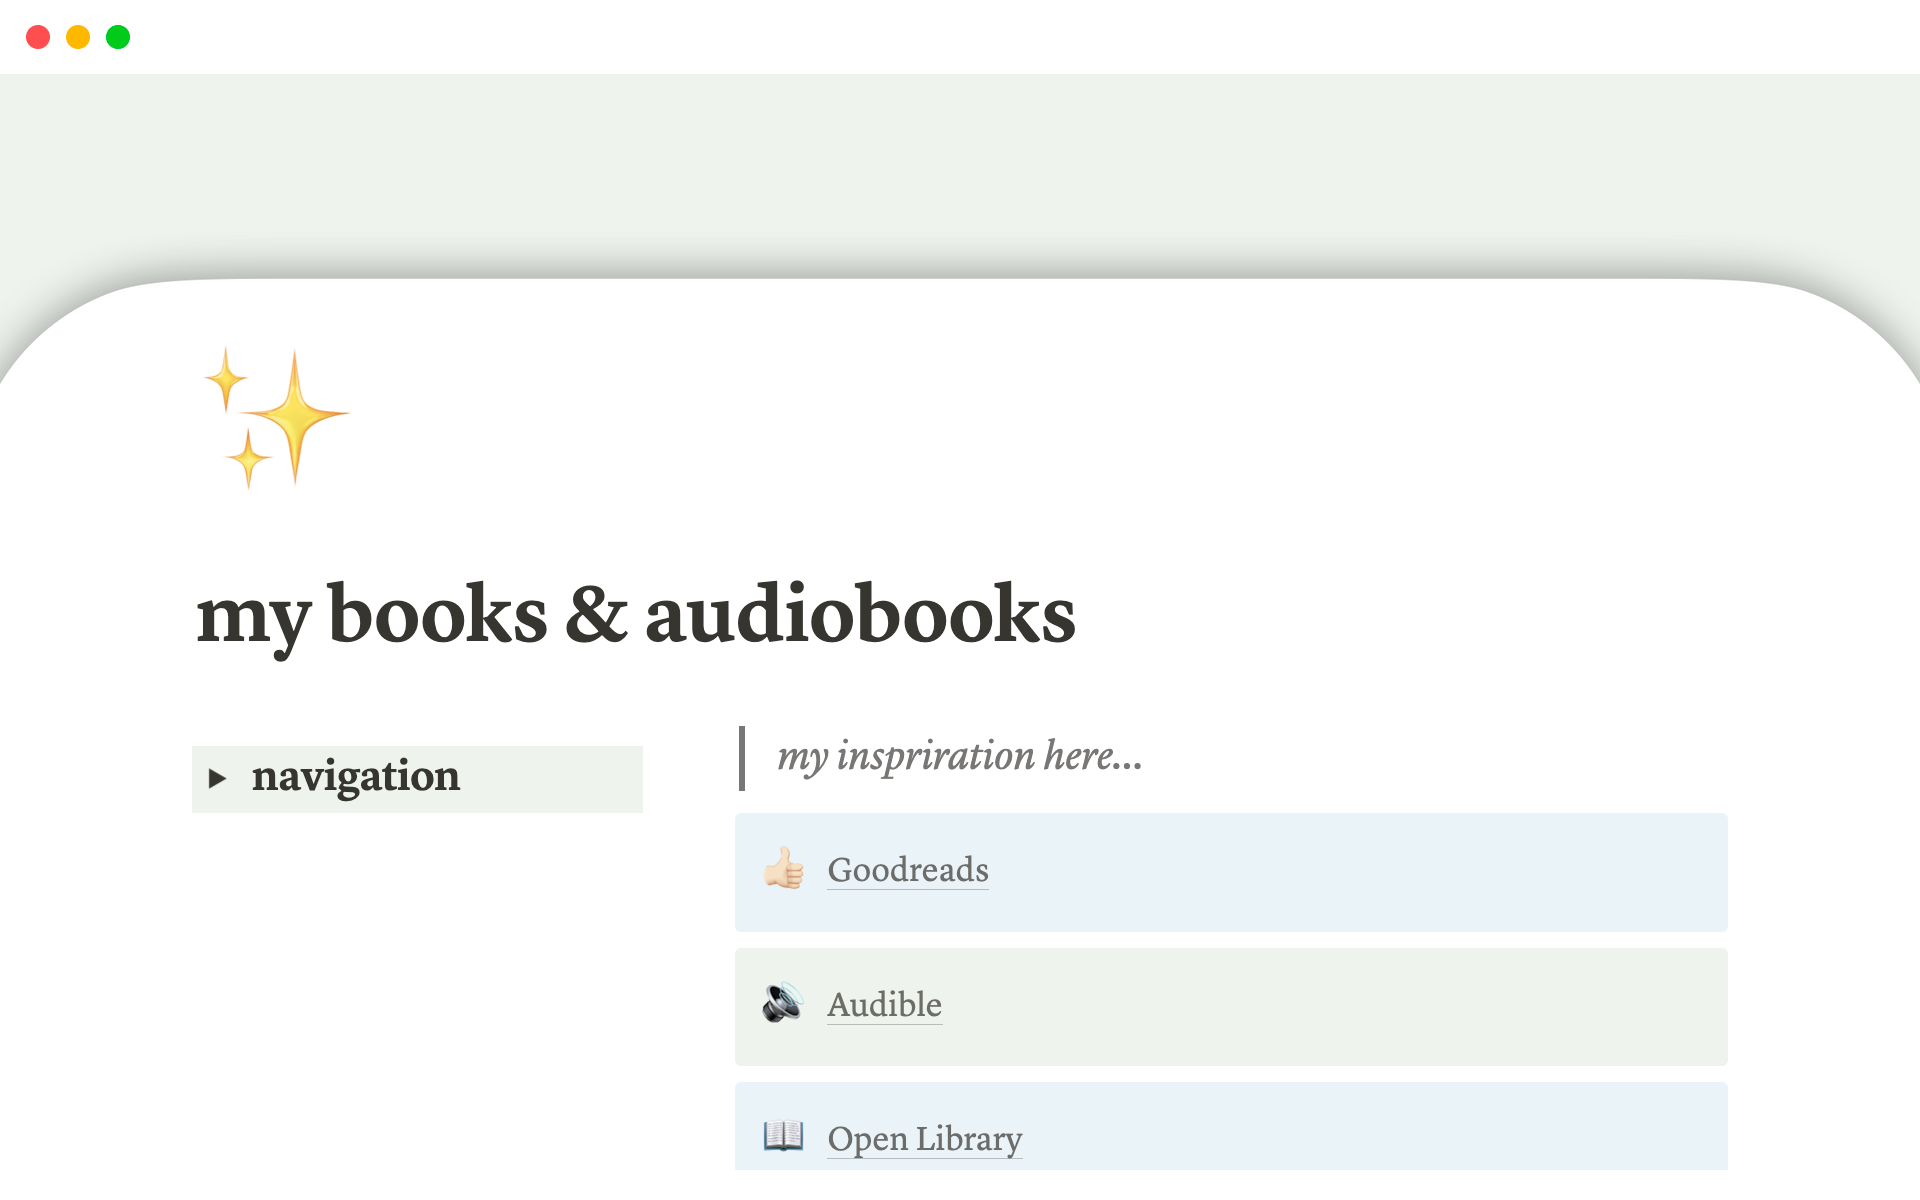Open the Goodreads link
This screenshot has width=1920, height=1200.
coord(907,871)
